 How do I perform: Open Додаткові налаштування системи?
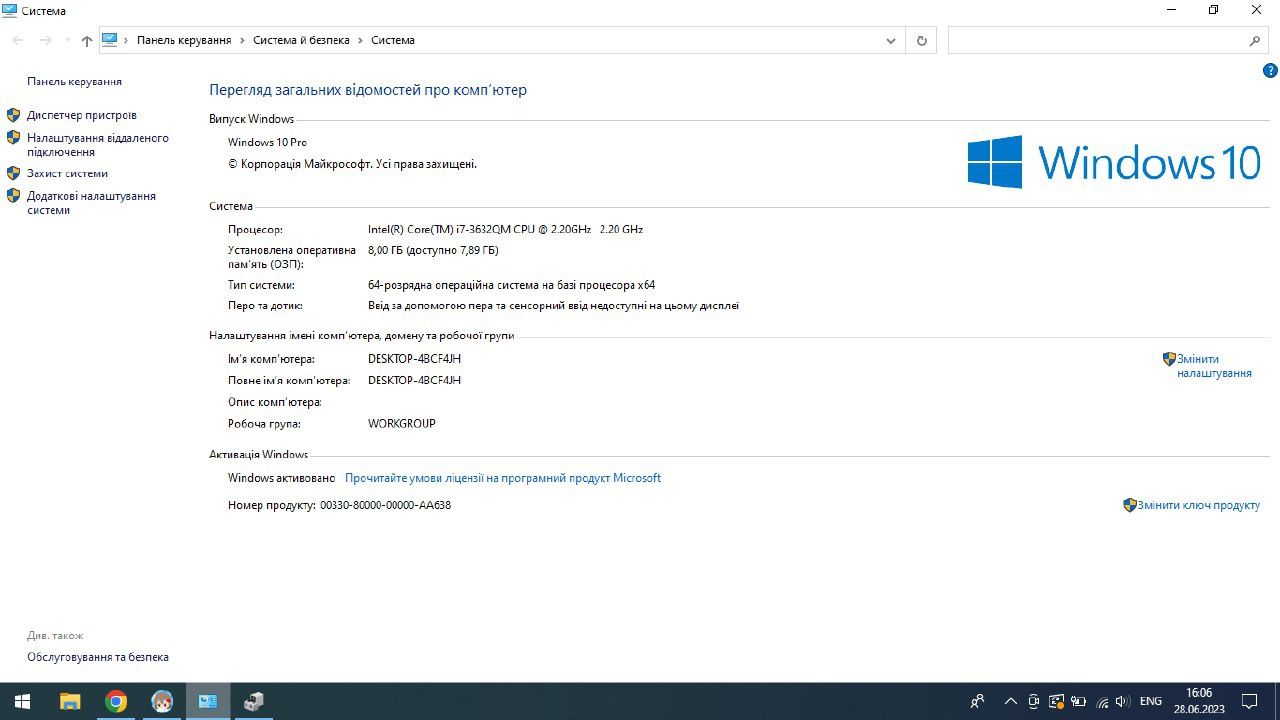91,203
